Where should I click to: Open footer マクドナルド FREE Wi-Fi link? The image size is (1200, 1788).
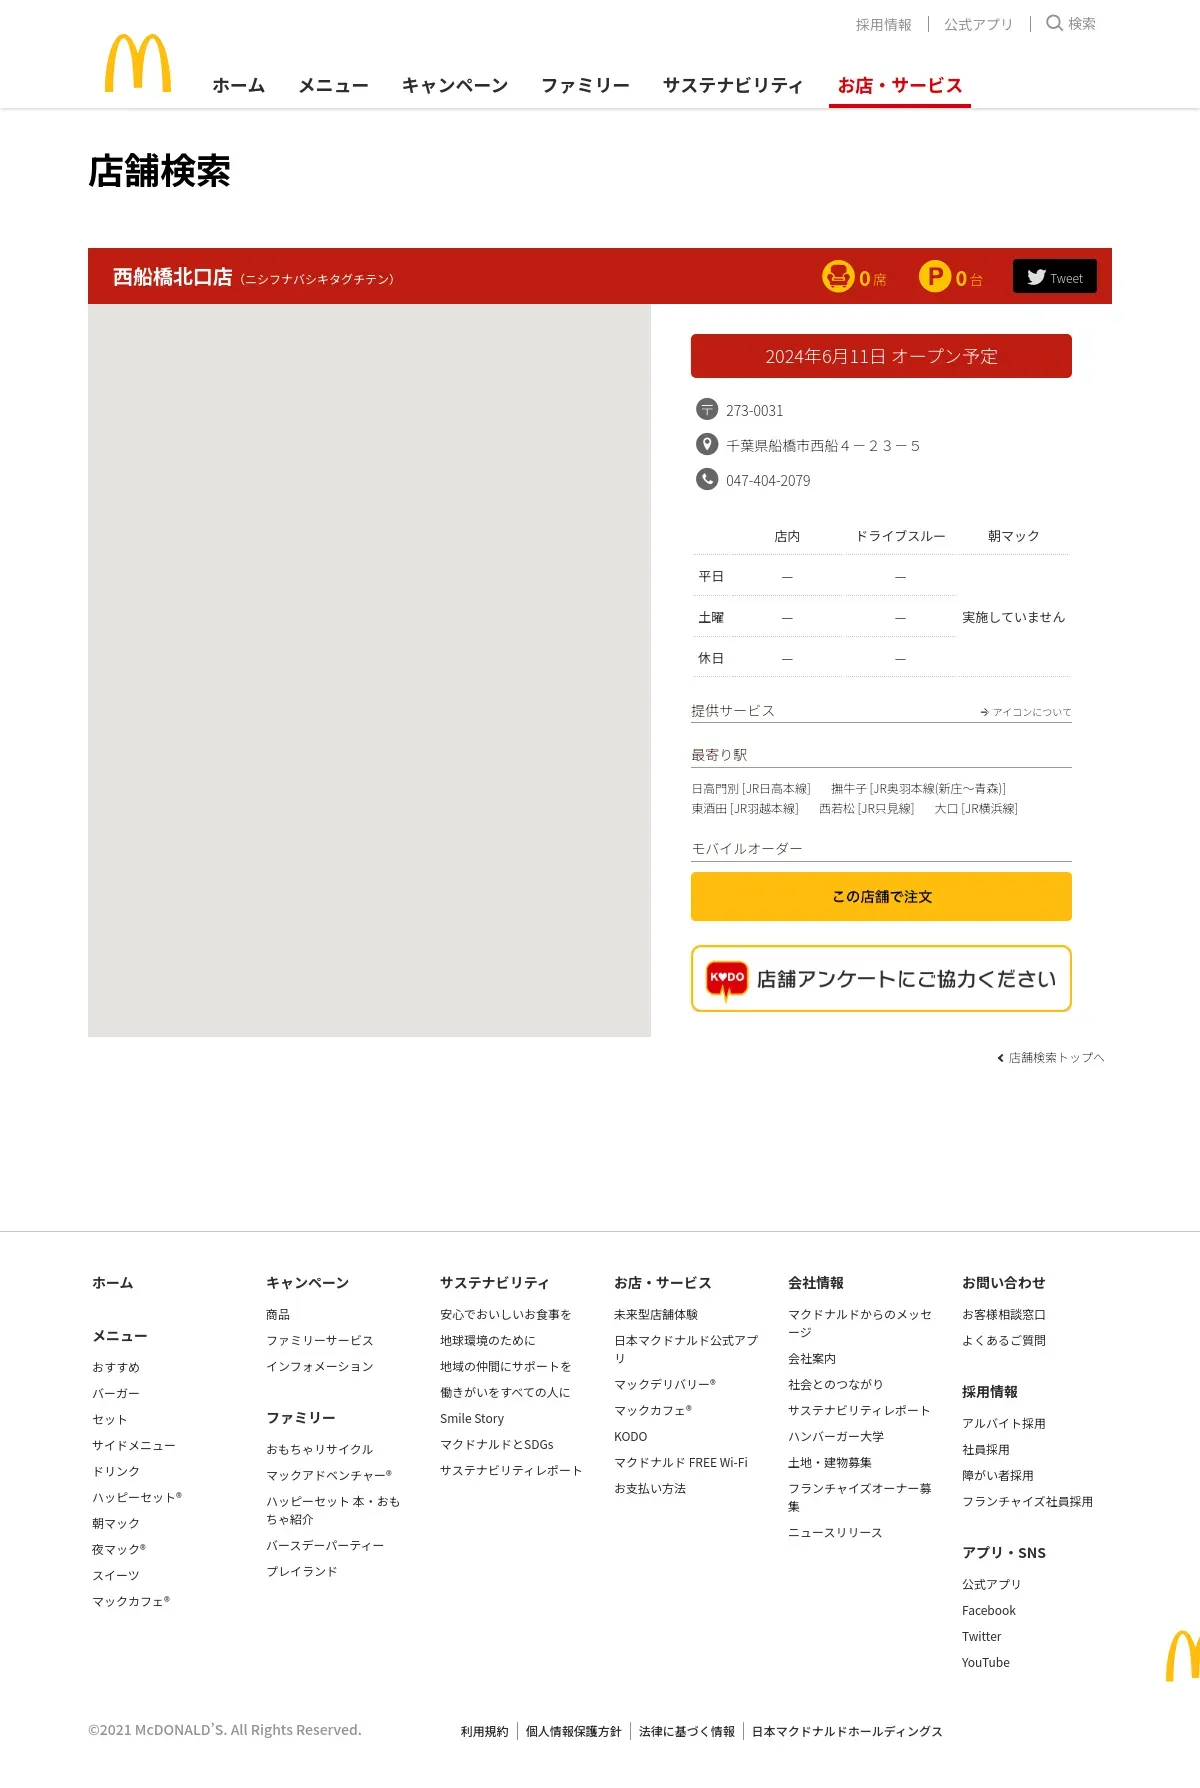(681, 1462)
